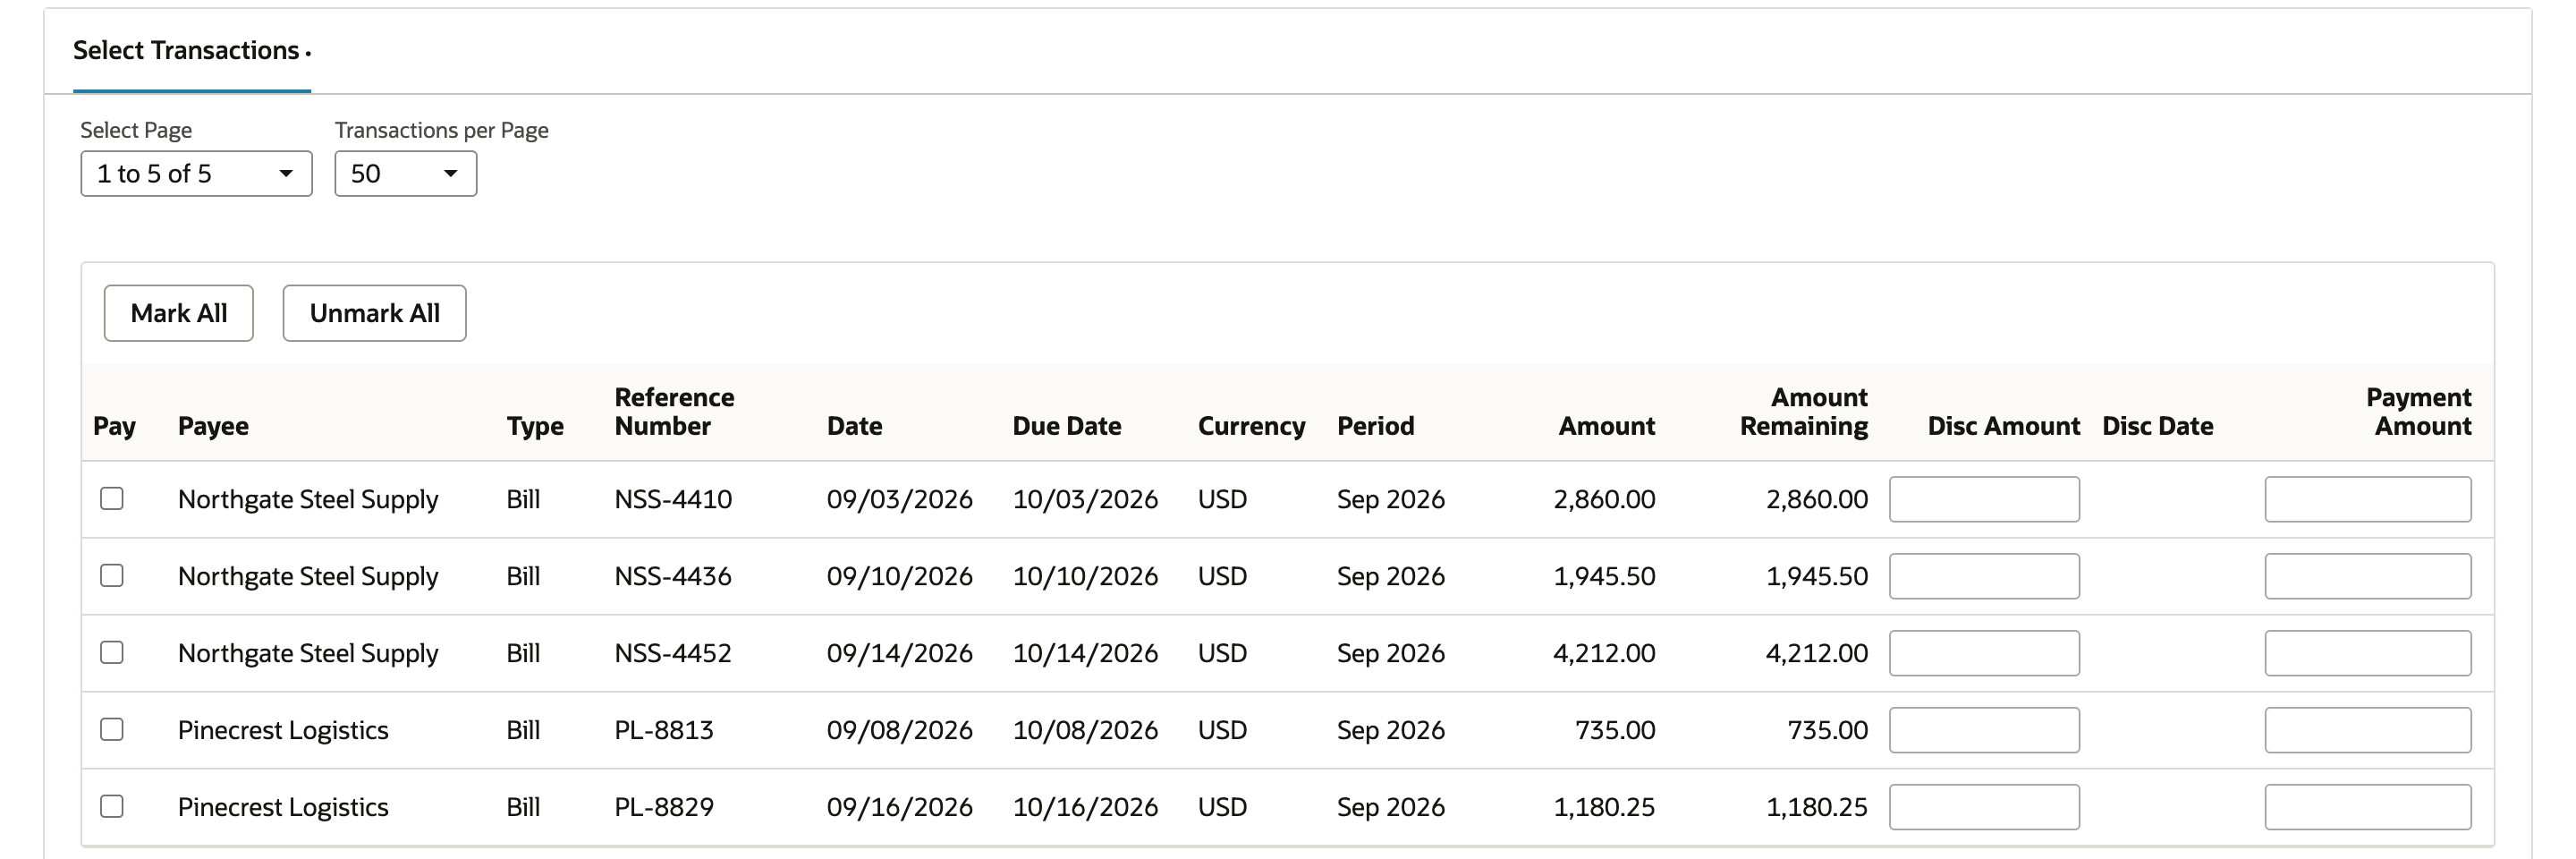Click due date 10/08/2026
The height and width of the screenshot is (859, 2576).
coord(1085,730)
